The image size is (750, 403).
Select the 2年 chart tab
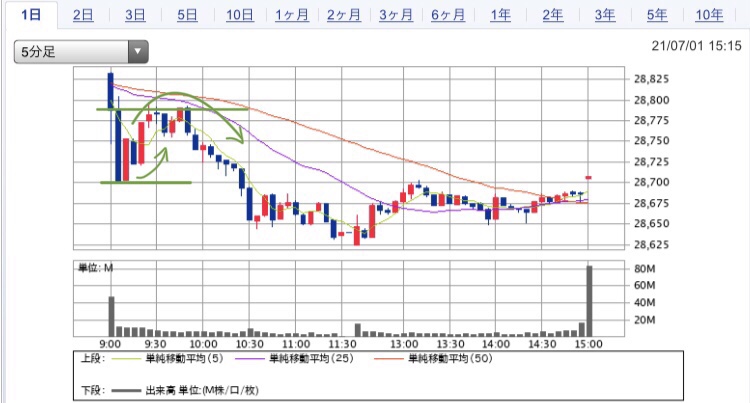coord(552,15)
